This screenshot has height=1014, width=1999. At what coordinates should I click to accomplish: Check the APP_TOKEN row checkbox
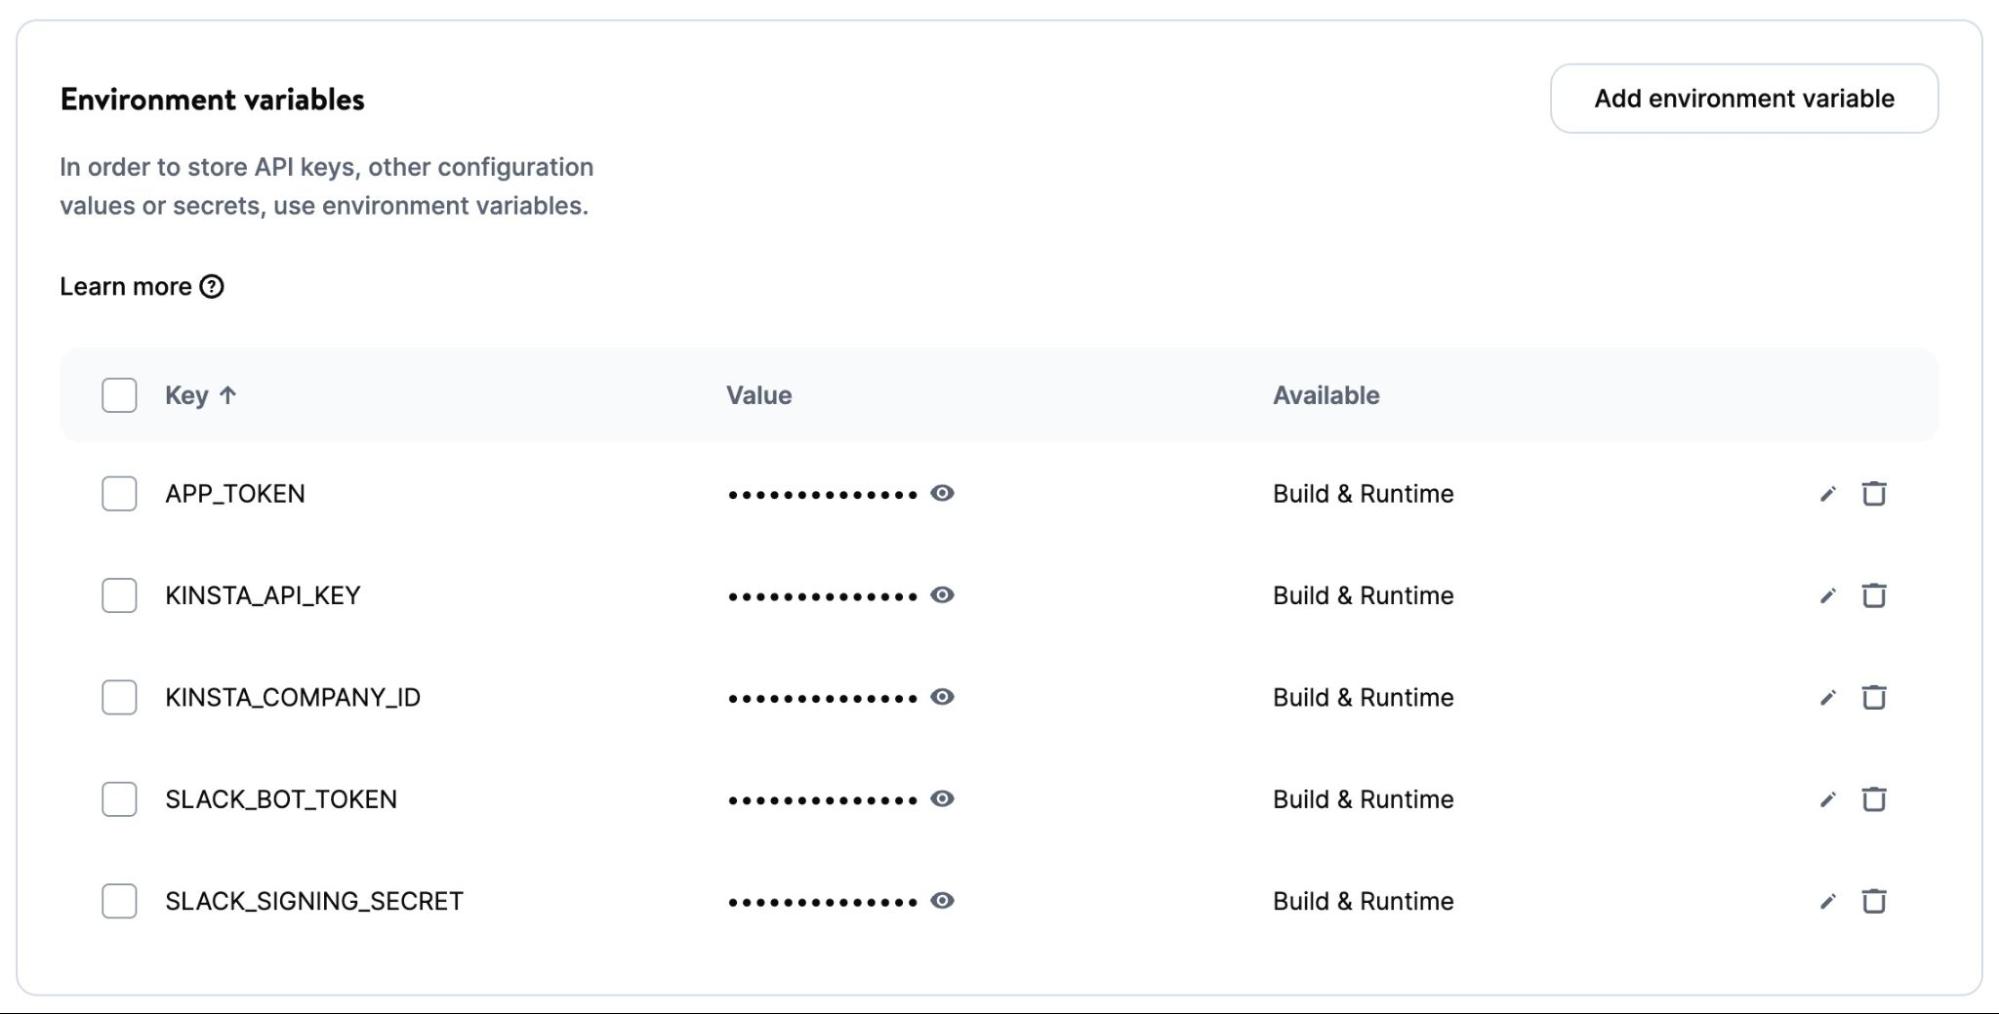pyautogui.click(x=119, y=494)
